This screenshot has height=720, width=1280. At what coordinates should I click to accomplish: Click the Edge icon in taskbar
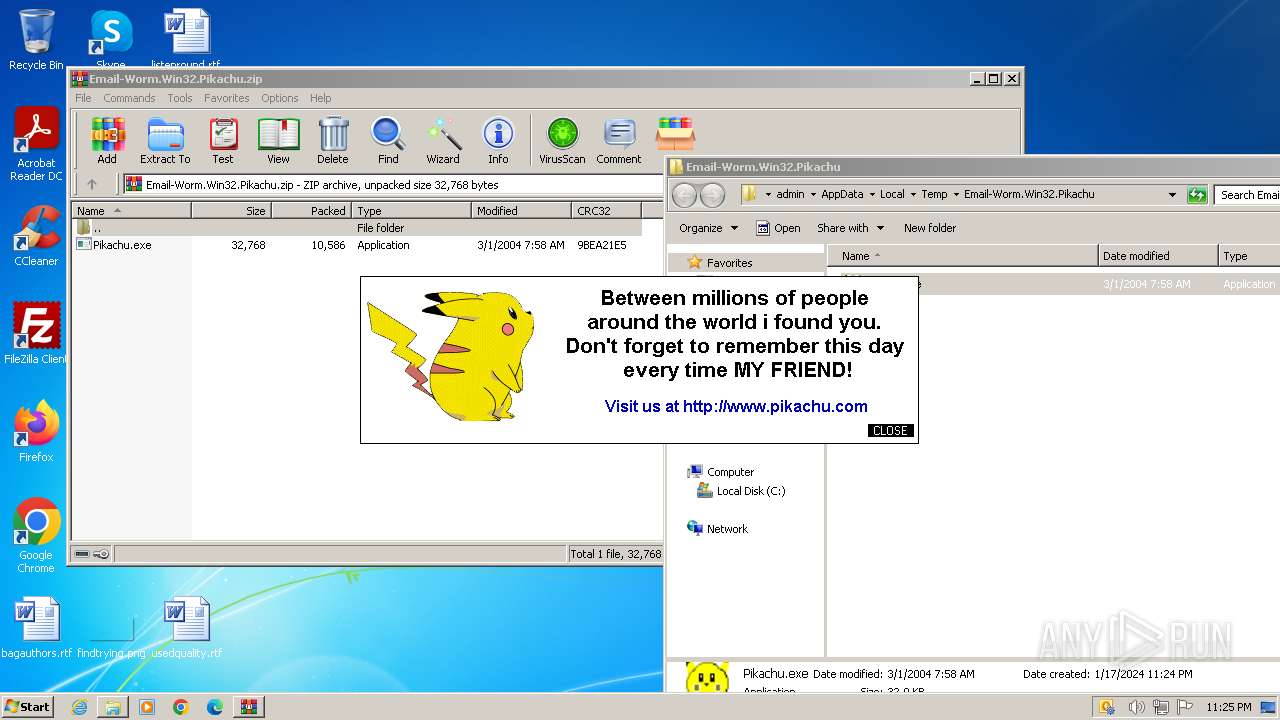214,707
